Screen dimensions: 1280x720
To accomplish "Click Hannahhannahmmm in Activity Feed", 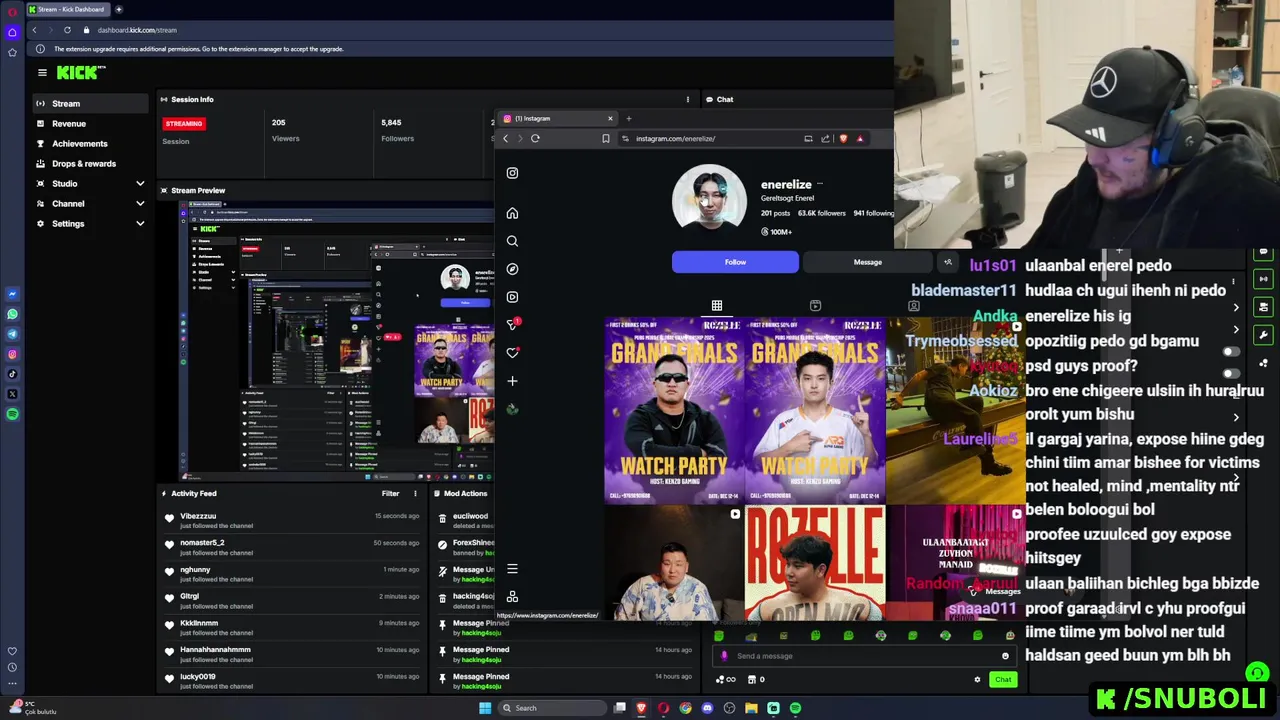I will click(215, 649).
